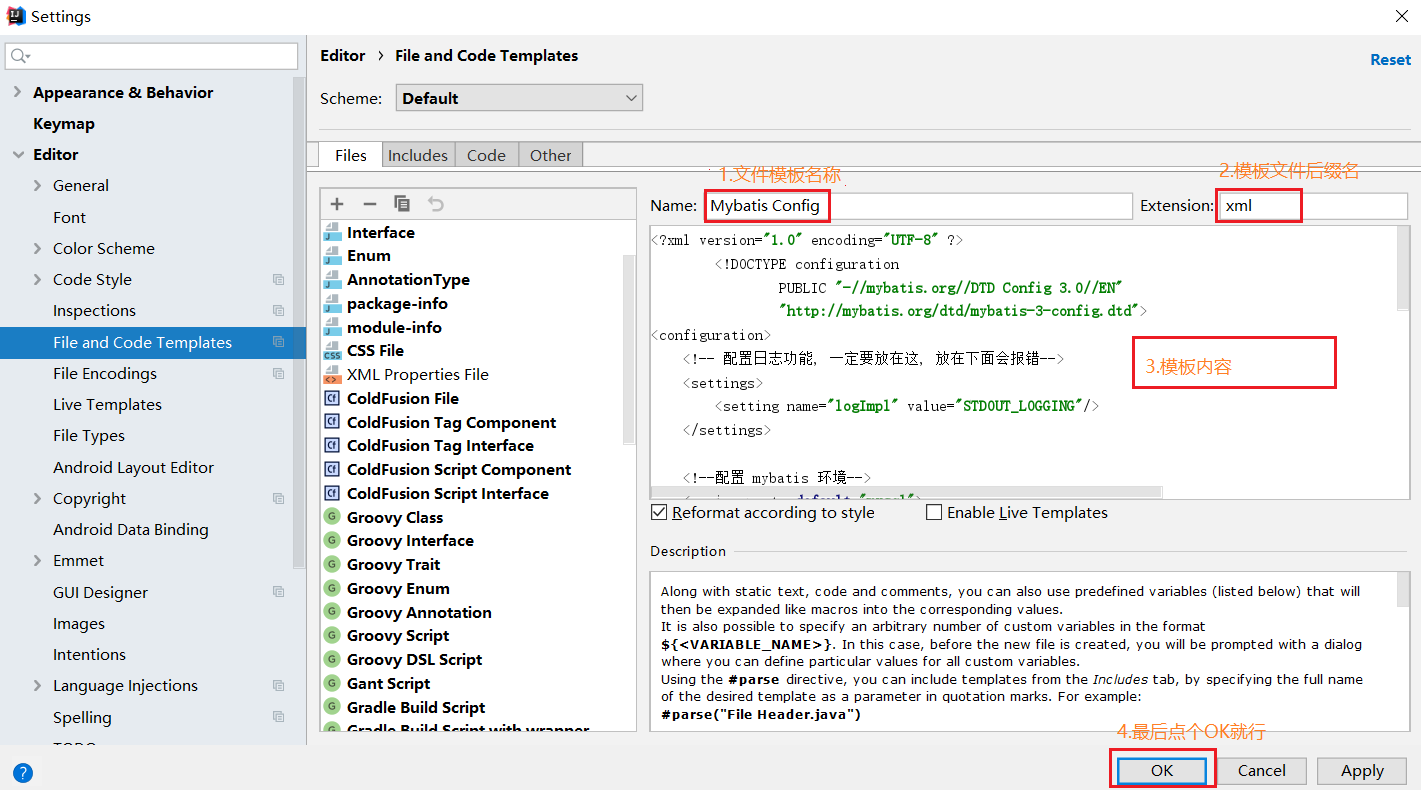The image size is (1421, 790).
Task: Switch to the Files tab
Action: tap(351, 155)
